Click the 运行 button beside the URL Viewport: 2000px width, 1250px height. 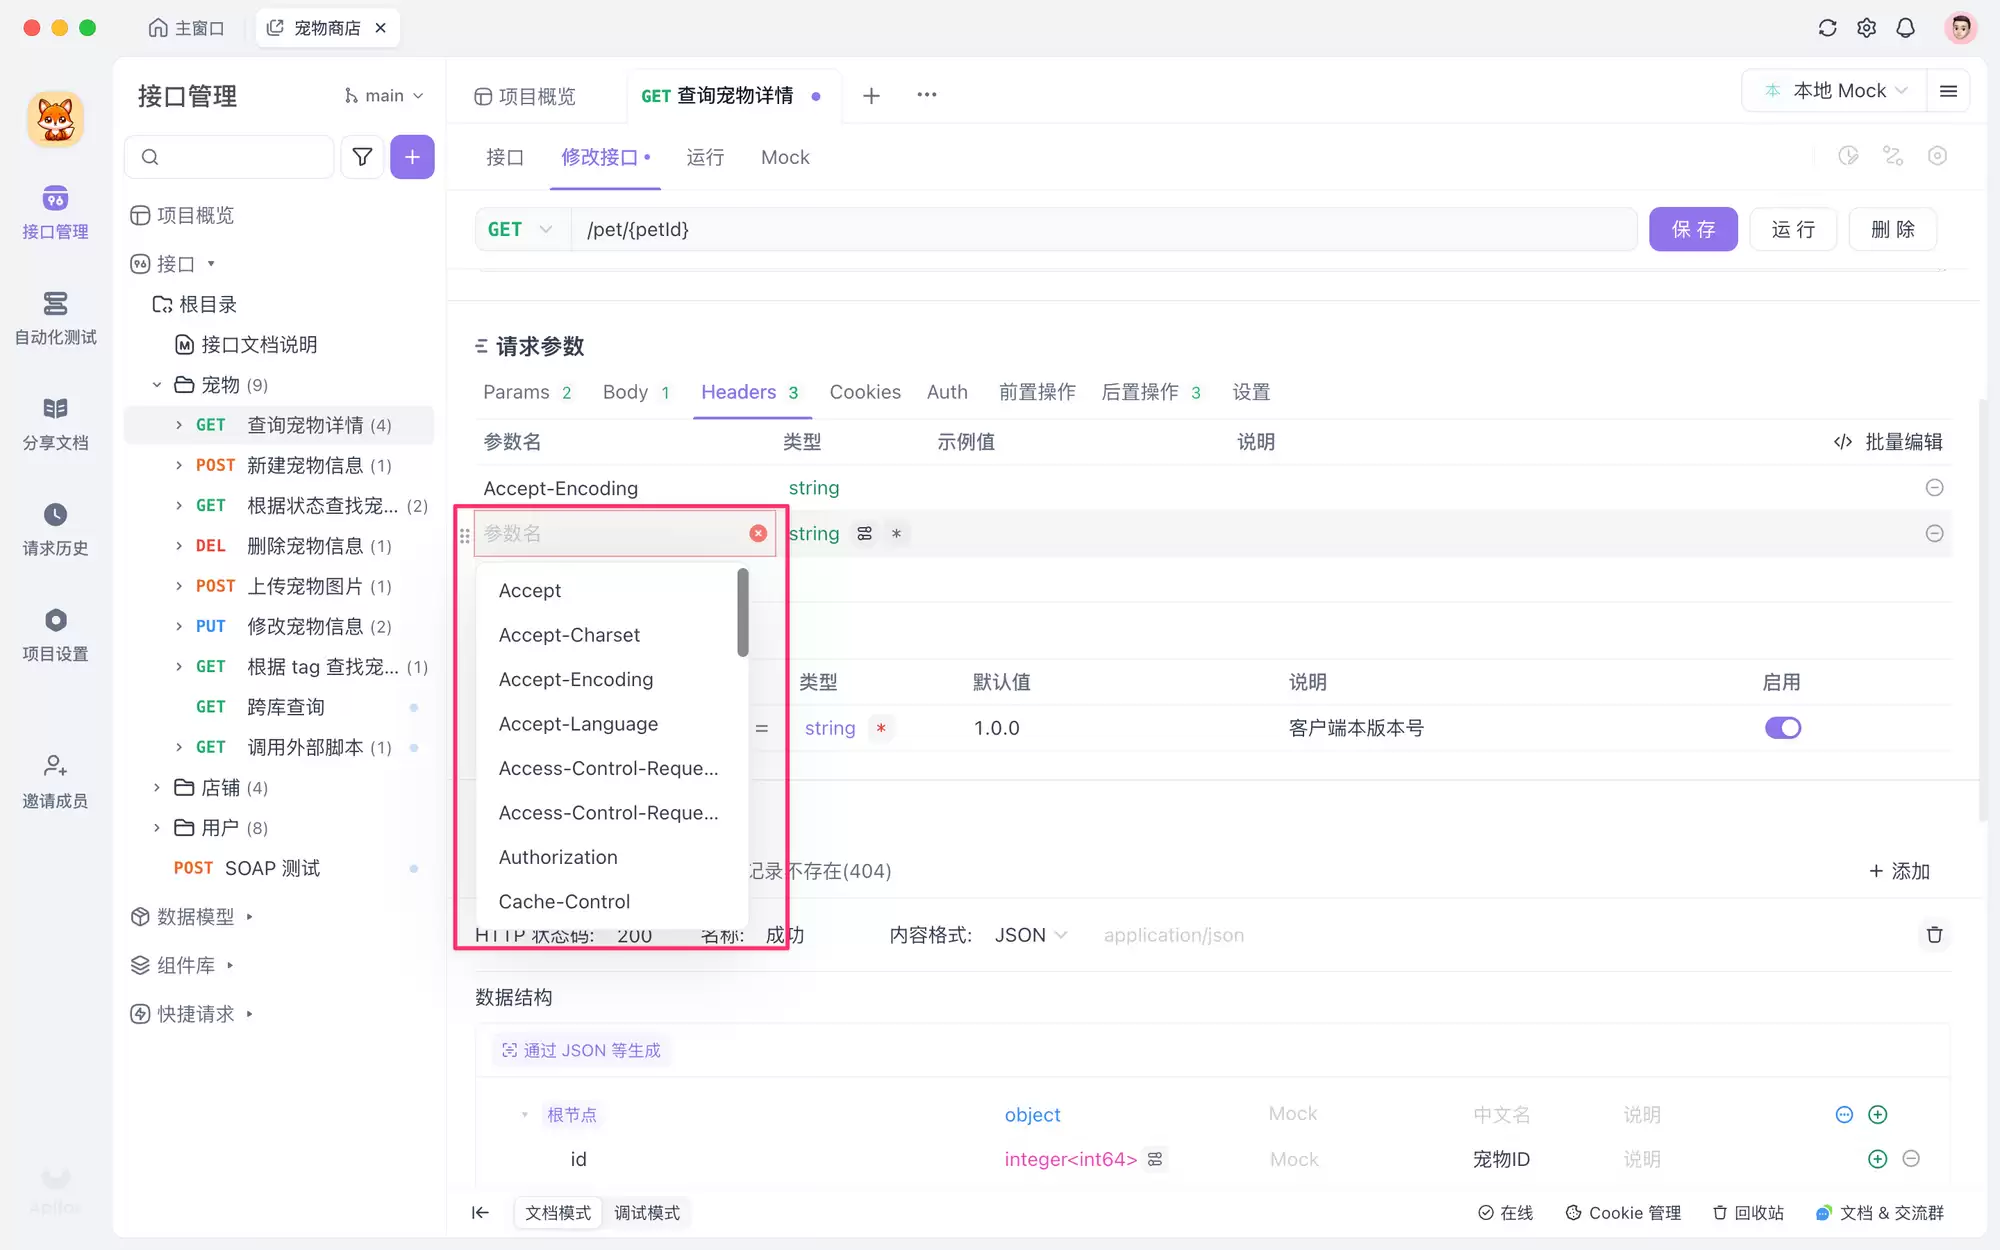click(1793, 229)
